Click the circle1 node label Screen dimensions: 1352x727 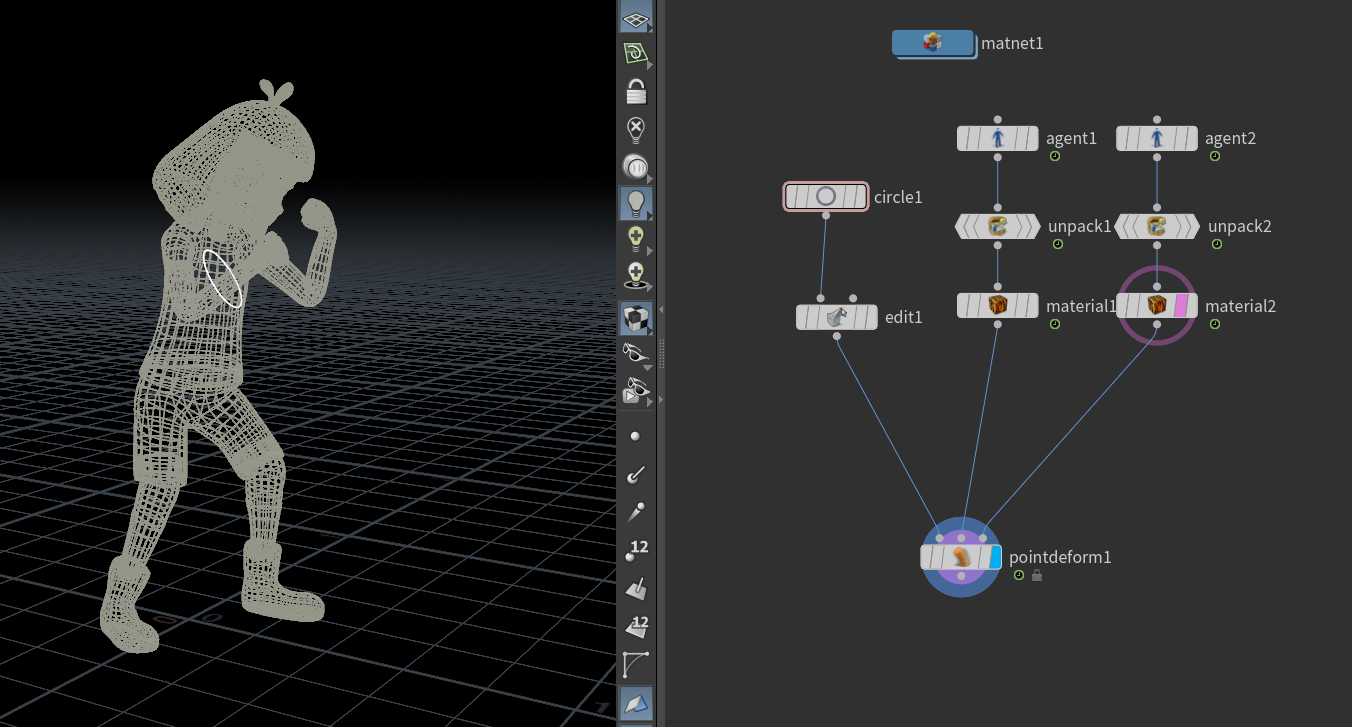click(898, 197)
